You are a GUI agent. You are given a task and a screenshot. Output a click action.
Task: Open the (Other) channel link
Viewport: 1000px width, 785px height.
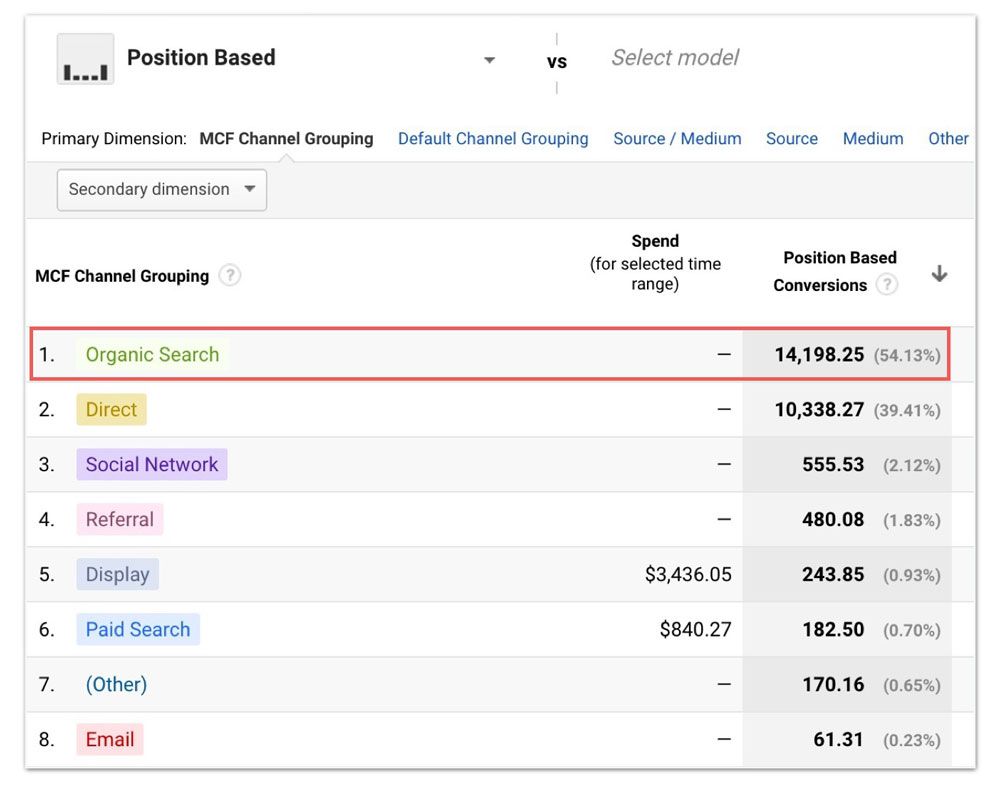point(116,684)
